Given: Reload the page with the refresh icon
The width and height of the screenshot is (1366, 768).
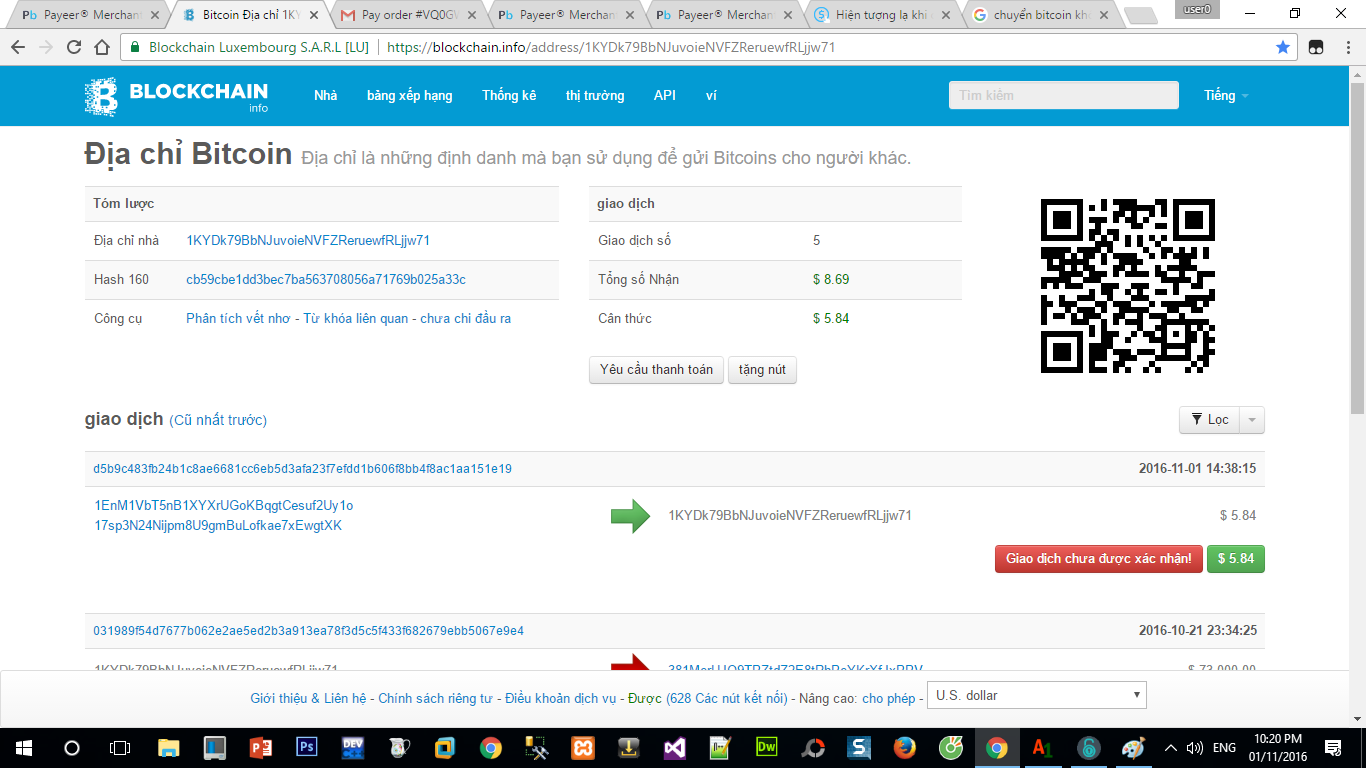Looking at the screenshot, I should [x=74, y=47].
